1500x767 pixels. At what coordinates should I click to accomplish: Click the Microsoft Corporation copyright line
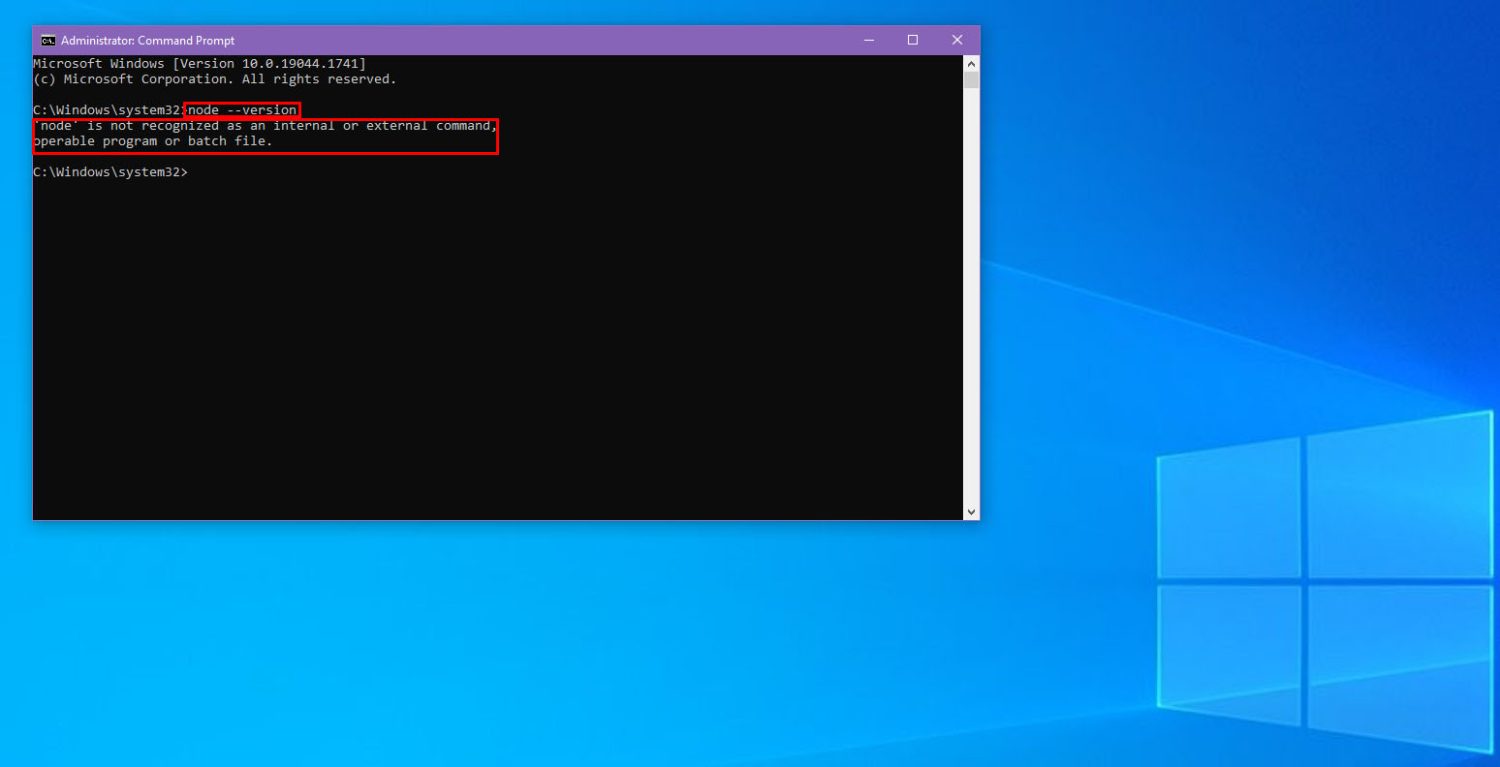click(215, 78)
